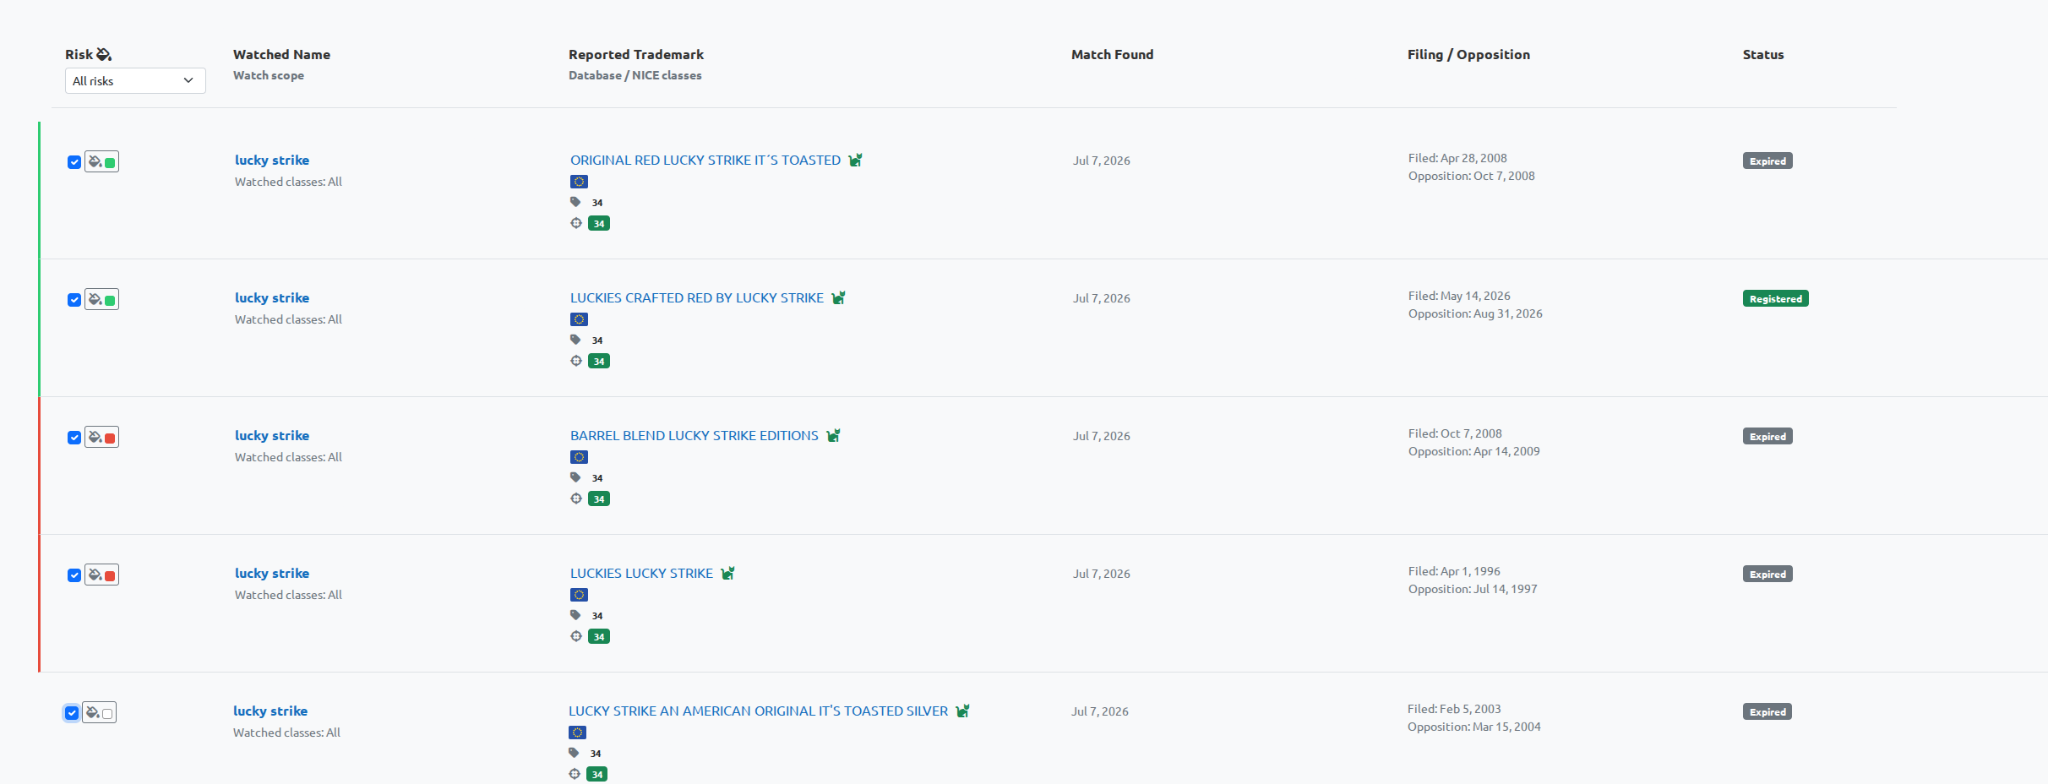2048x784 pixels.
Task: Click green cat icon after ORIGINAL RED LUCKY STRIKE
Action: (x=855, y=160)
